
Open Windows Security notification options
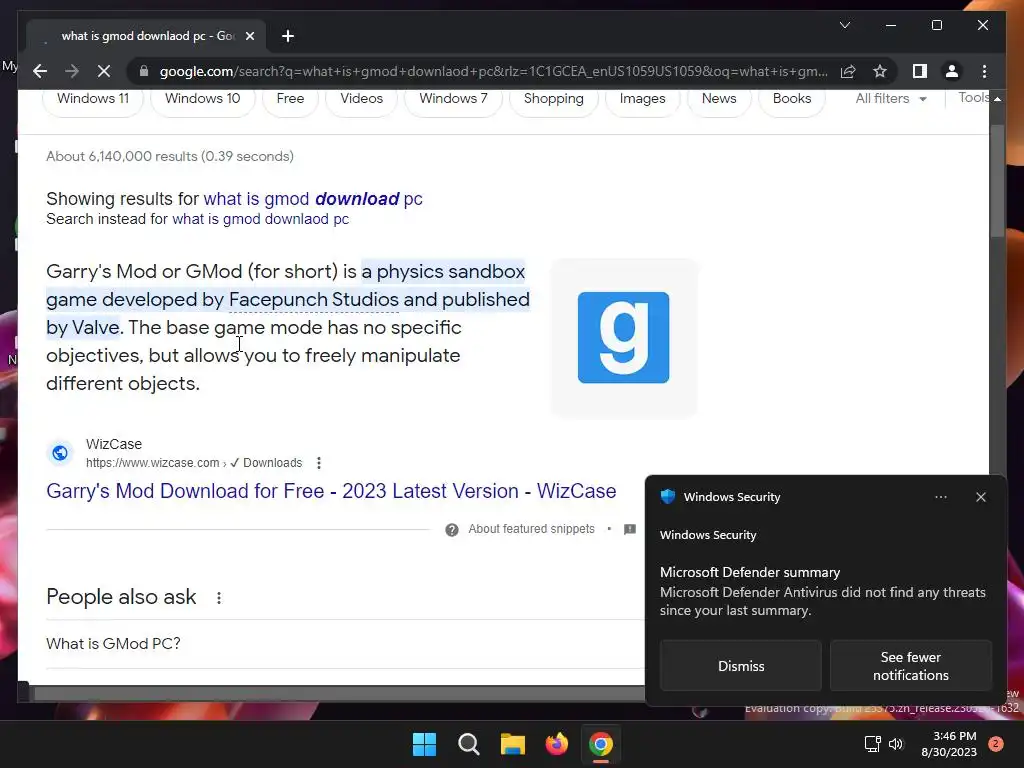point(940,497)
